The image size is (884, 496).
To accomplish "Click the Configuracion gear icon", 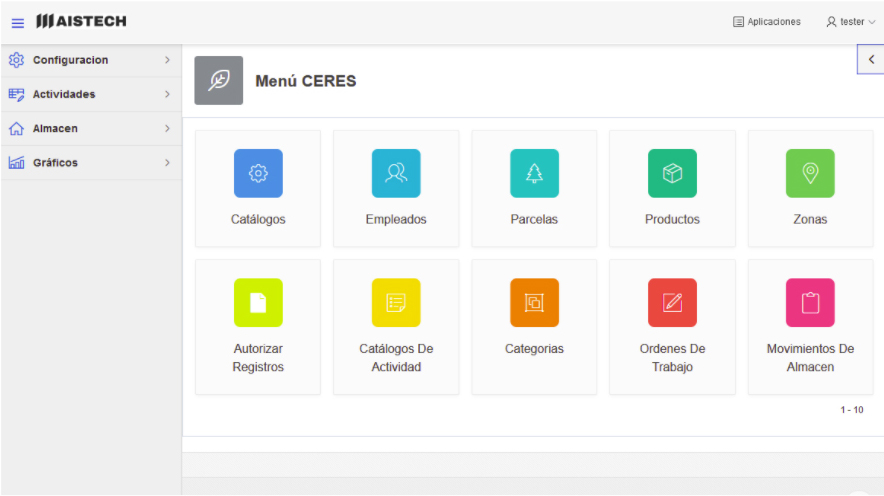I will [16, 60].
